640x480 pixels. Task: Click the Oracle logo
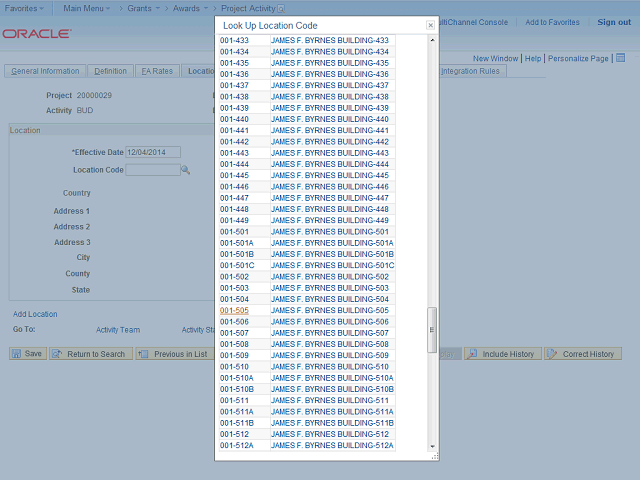[x=37, y=33]
